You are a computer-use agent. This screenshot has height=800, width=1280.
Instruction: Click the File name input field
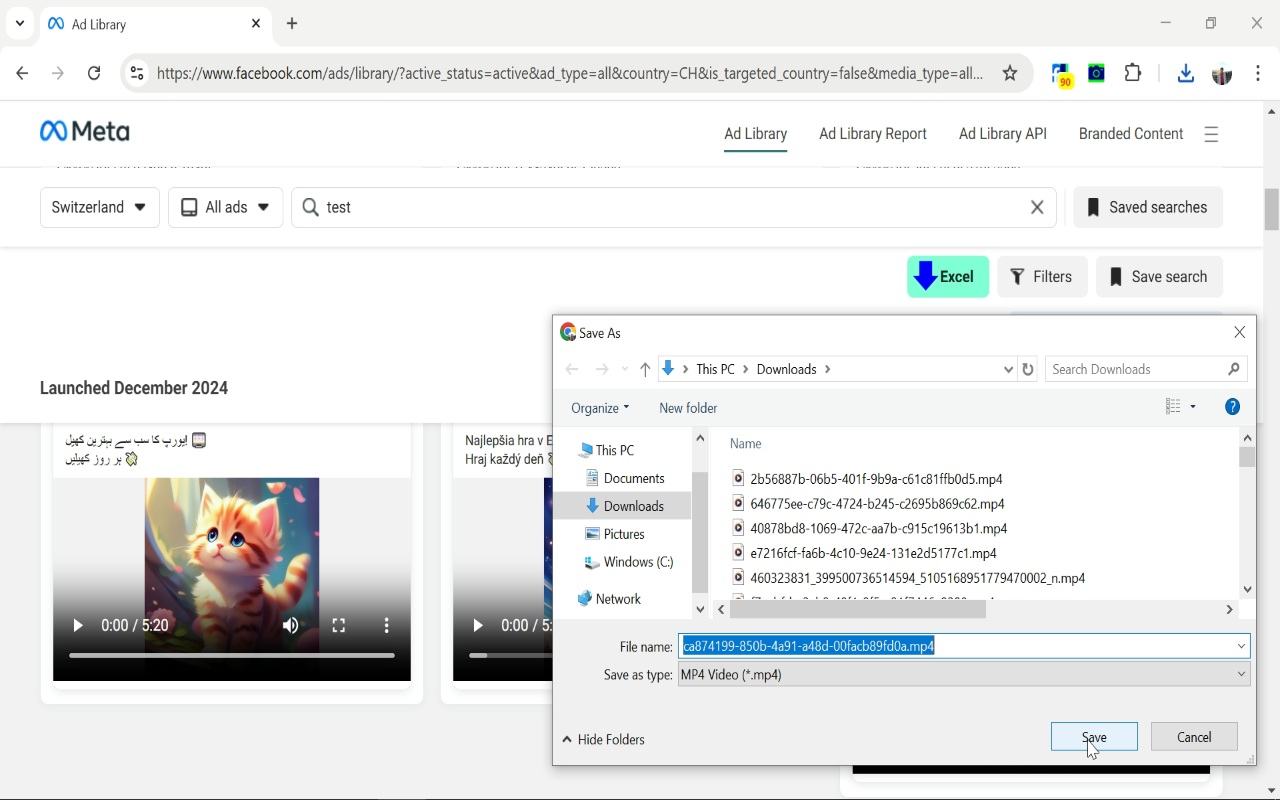tap(900, 646)
